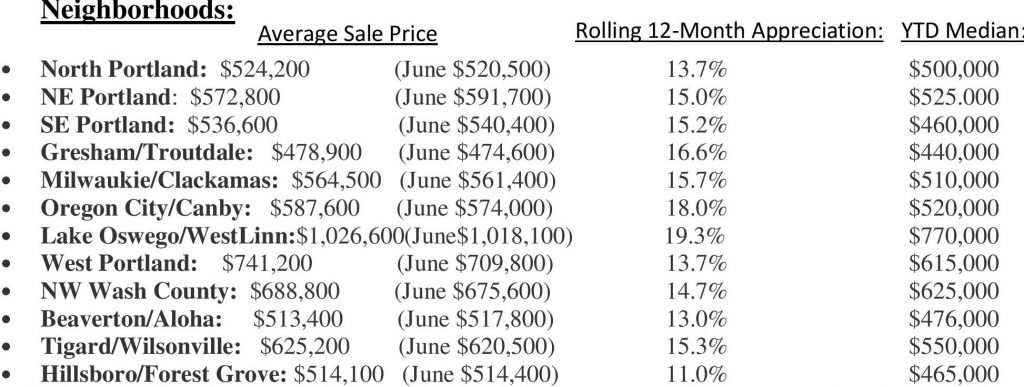Select the Average Sale Price header

(347, 33)
